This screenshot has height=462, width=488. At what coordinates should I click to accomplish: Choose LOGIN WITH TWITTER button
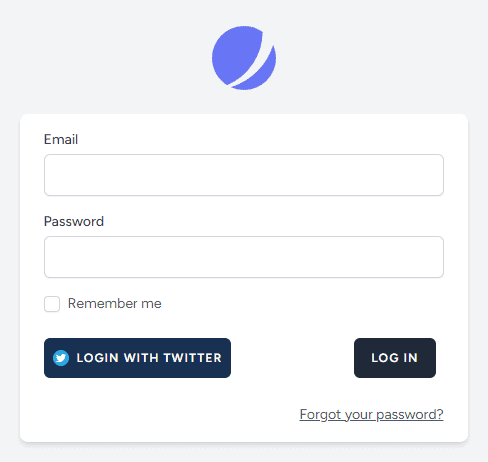click(x=137, y=358)
